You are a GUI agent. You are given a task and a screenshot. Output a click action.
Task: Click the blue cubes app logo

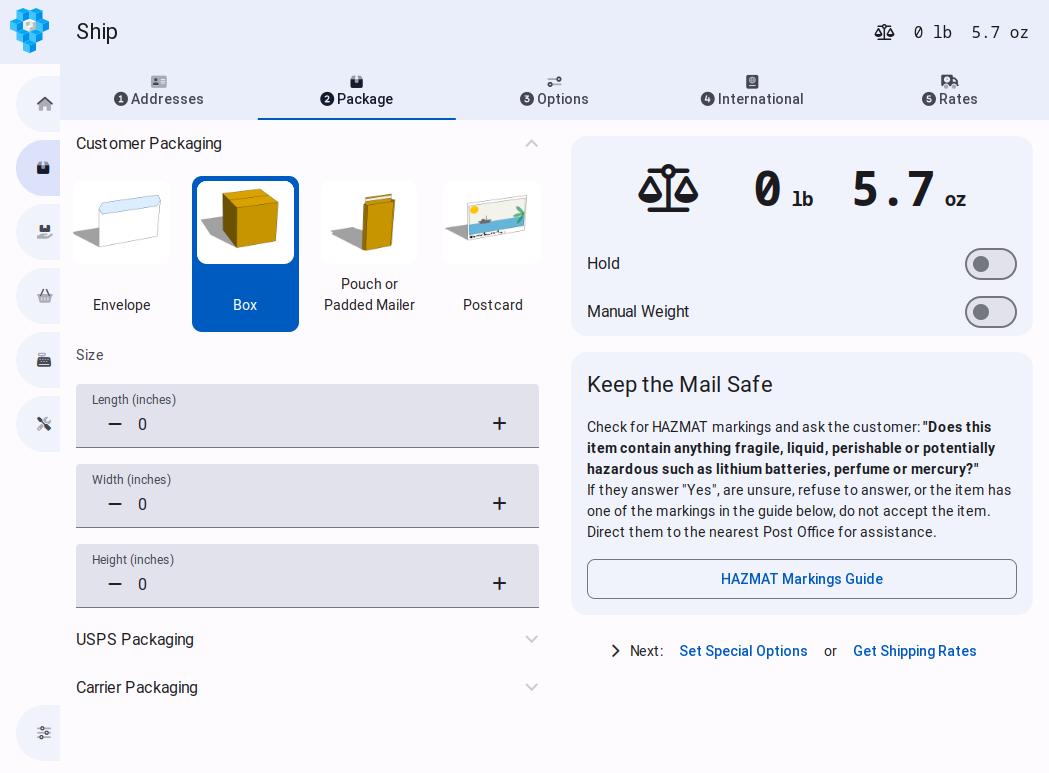(30, 31)
